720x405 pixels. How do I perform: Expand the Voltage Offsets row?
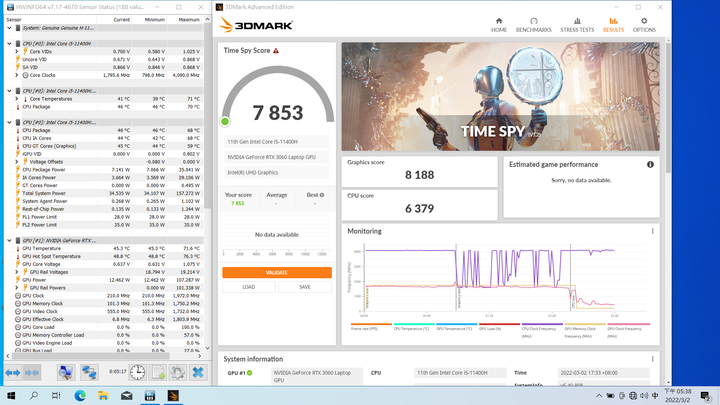pos(17,162)
